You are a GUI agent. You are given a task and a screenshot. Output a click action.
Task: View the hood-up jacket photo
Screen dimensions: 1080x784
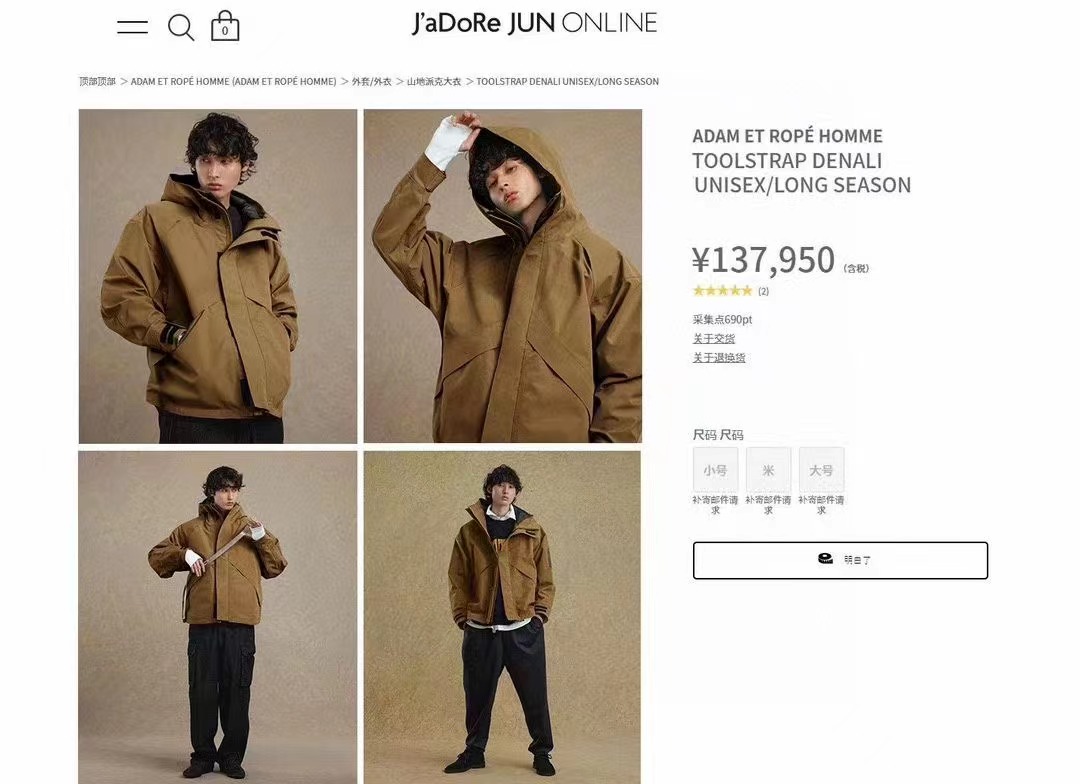(503, 276)
